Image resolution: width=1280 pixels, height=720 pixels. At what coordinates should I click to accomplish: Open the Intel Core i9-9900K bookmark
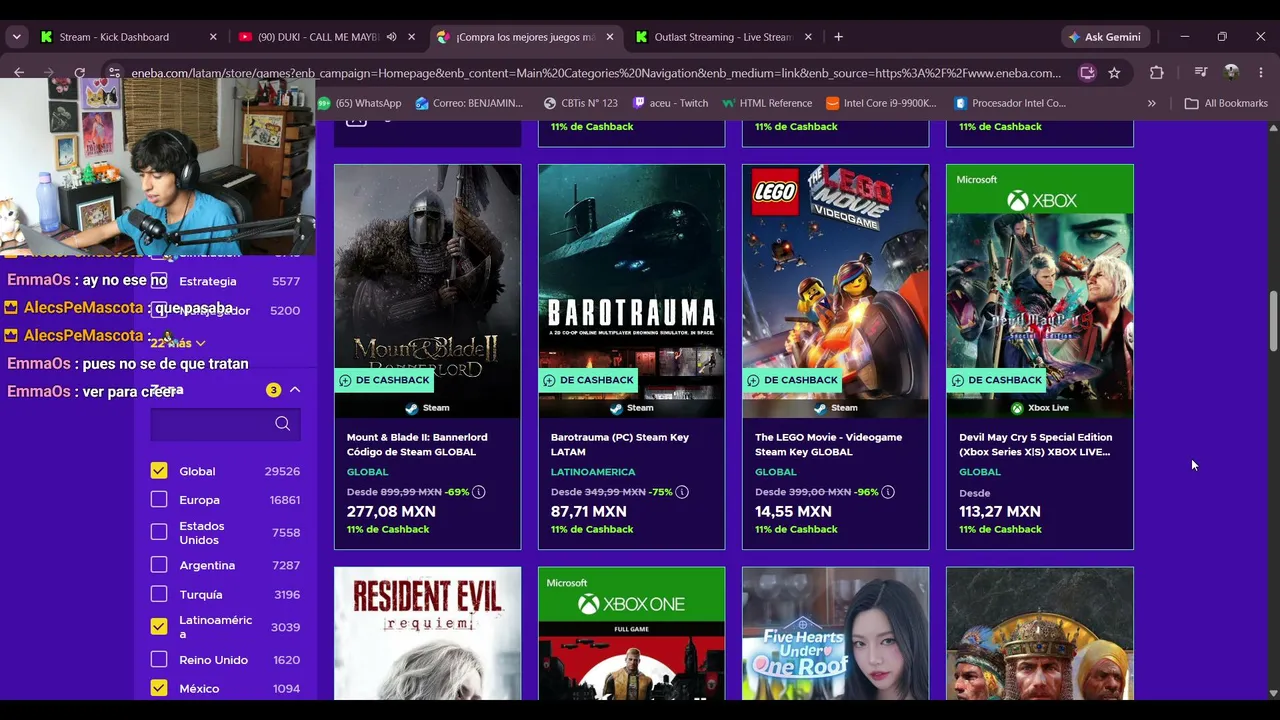tap(882, 103)
